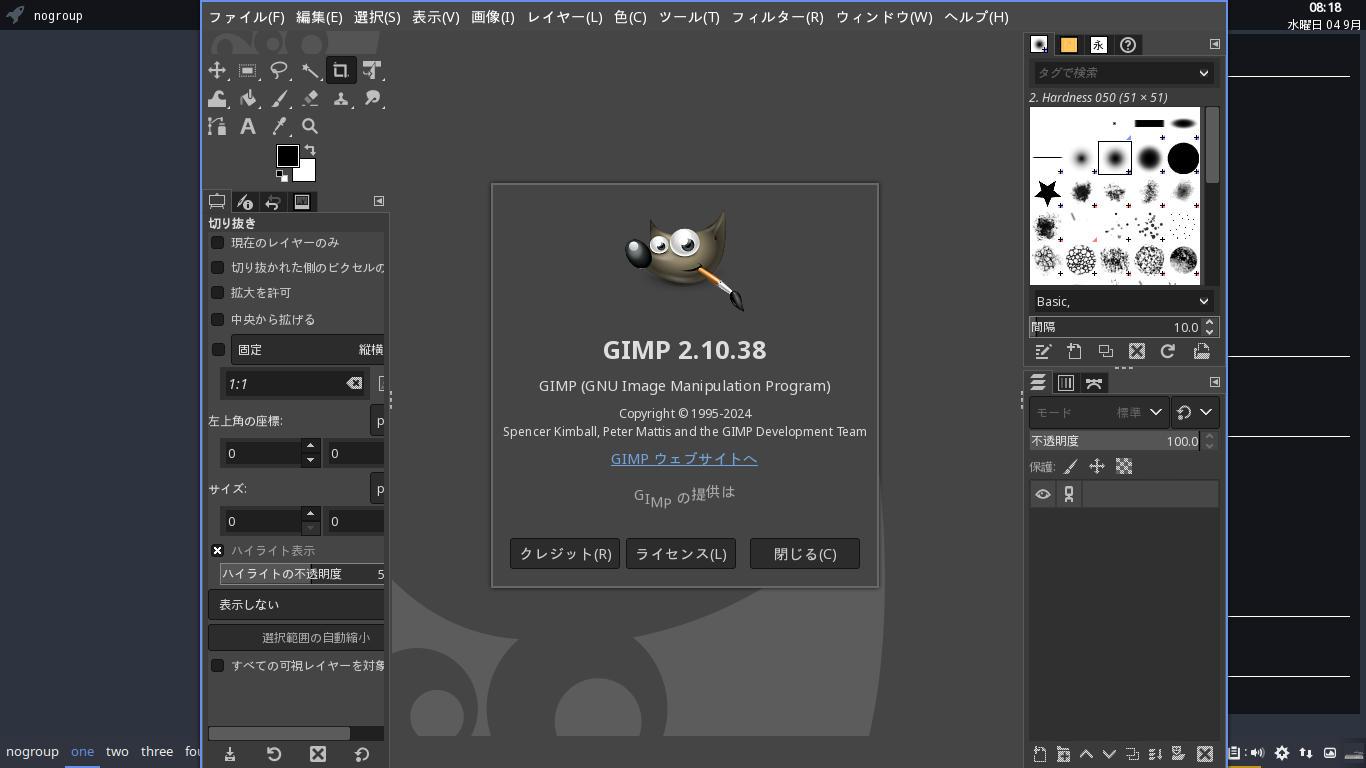
Task: Open brushes dock configure menu arrow
Action: coord(1215,44)
